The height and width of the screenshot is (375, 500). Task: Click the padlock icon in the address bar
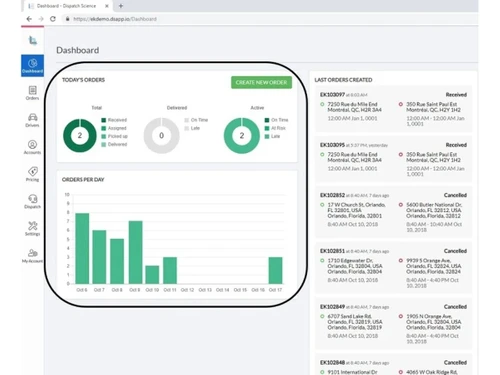[x=67, y=19]
